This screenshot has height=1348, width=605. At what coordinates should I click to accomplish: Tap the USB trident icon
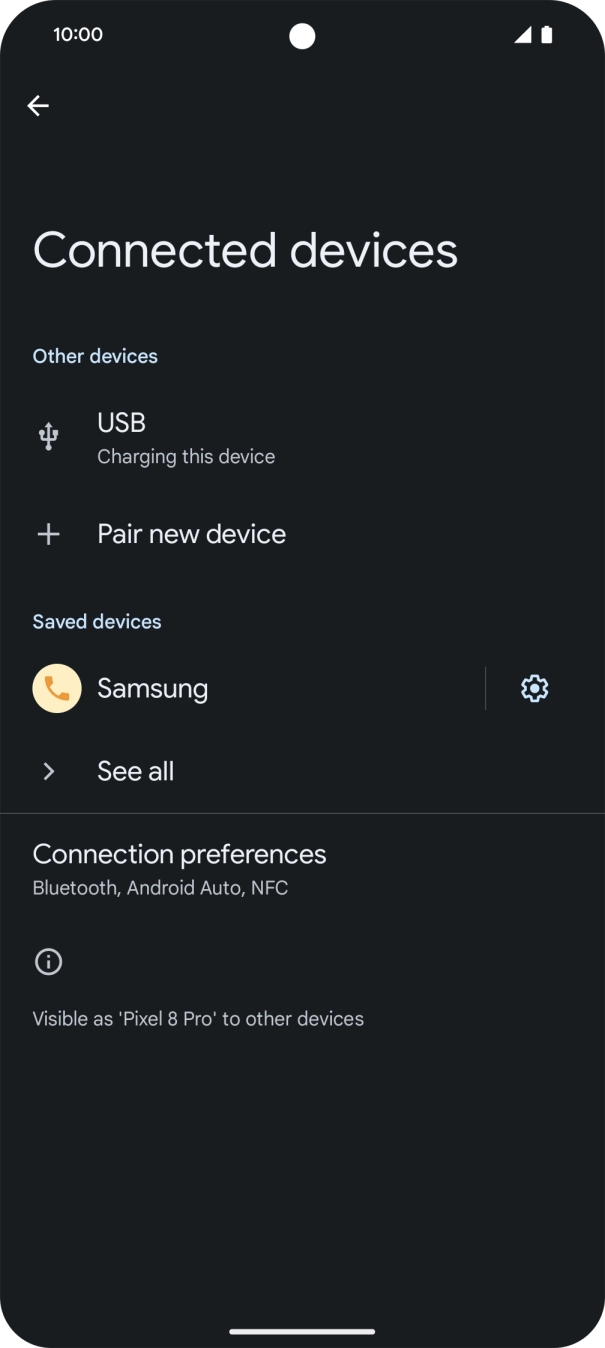coord(48,437)
